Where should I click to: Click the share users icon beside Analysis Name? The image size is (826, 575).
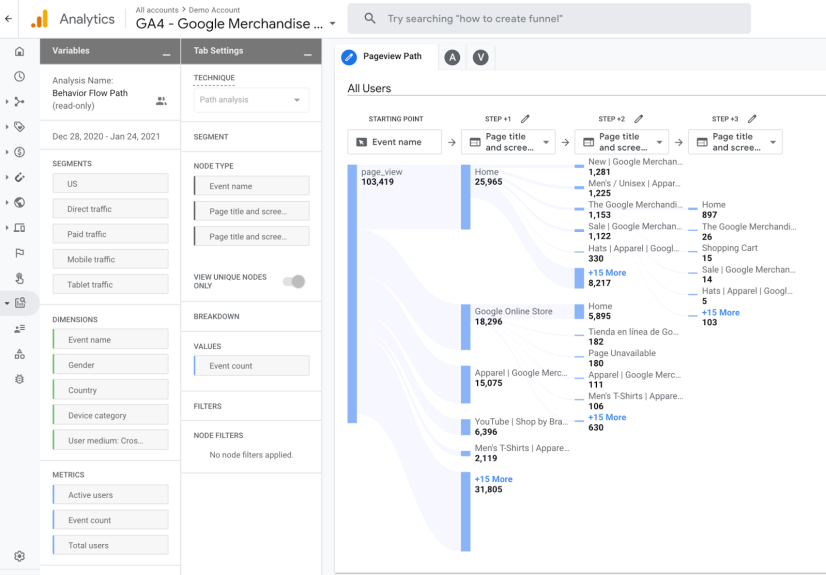tap(161, 101)
